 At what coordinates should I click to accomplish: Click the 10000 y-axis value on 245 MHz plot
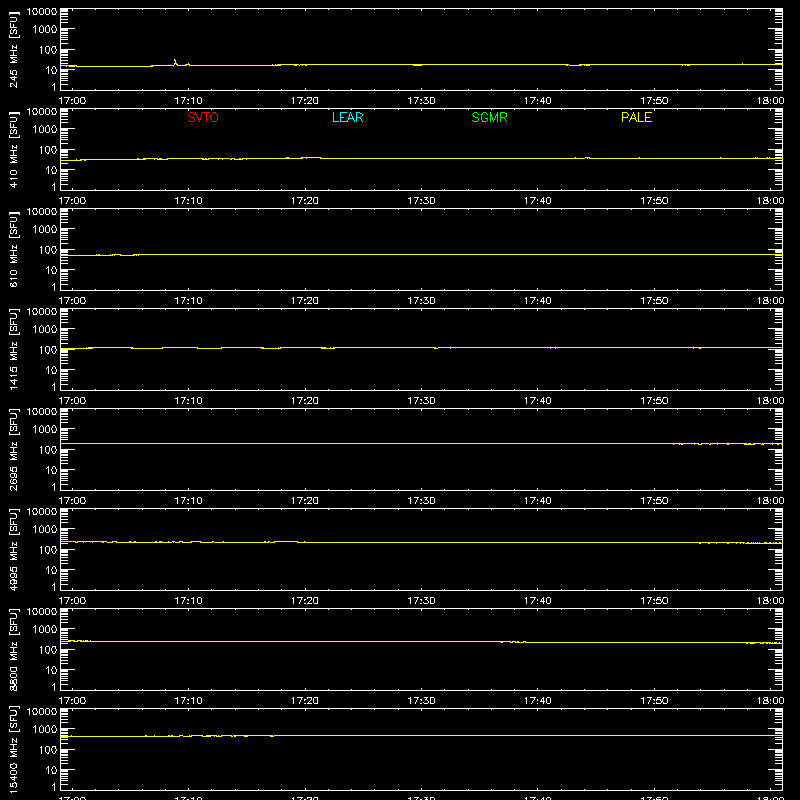point(42,12)
